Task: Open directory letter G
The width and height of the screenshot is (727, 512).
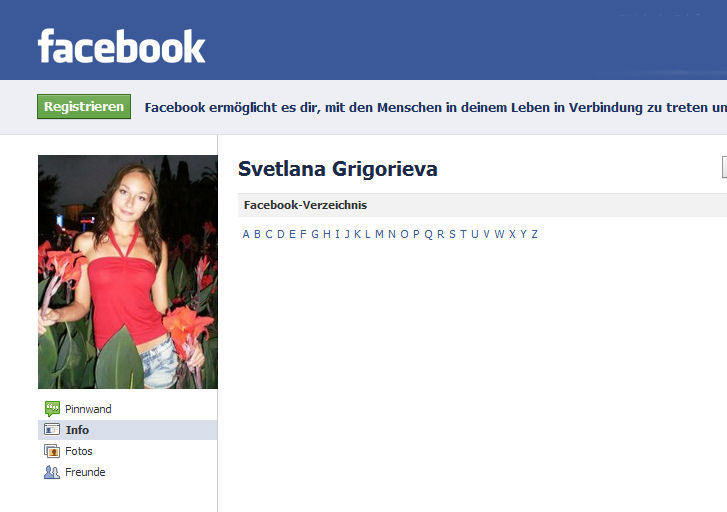Action: 315,234
